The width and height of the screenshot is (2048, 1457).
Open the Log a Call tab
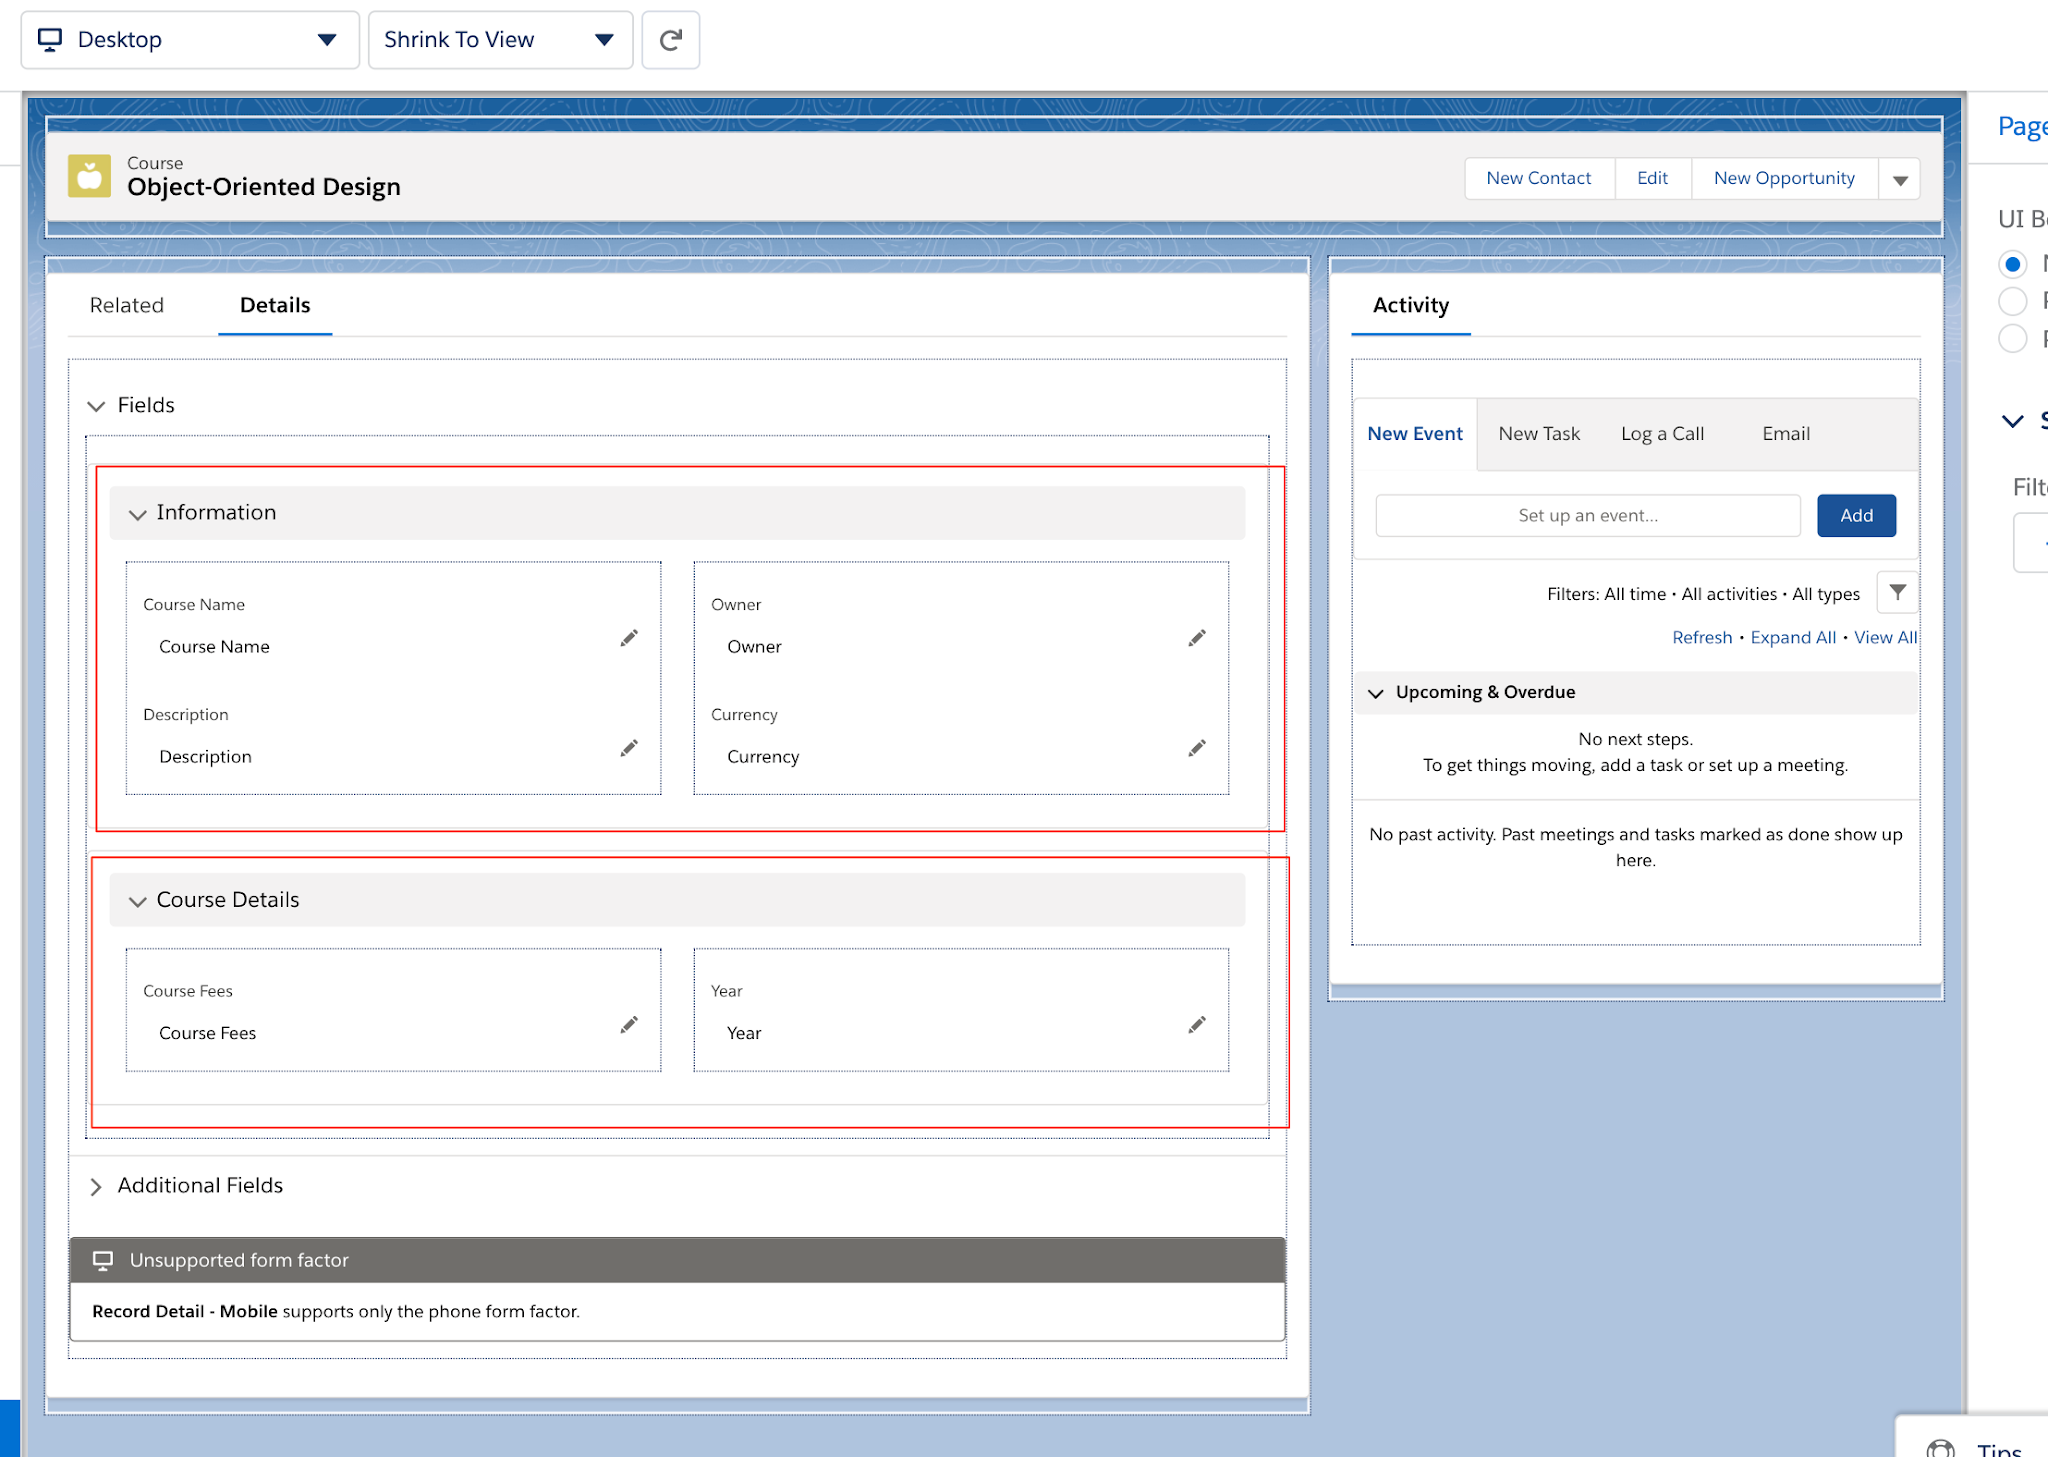1662,433
